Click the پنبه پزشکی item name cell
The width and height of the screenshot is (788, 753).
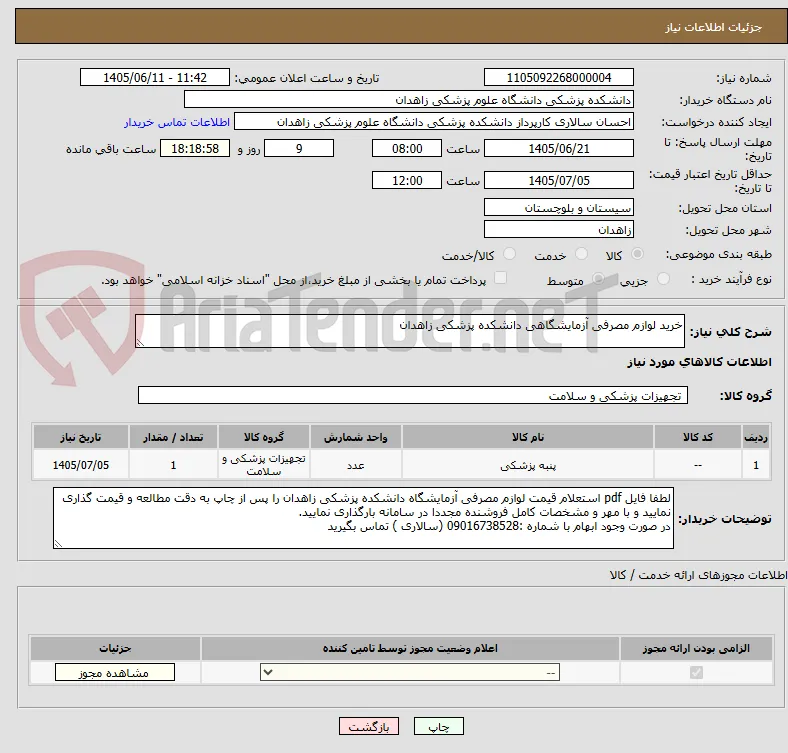tap(528, 465)
